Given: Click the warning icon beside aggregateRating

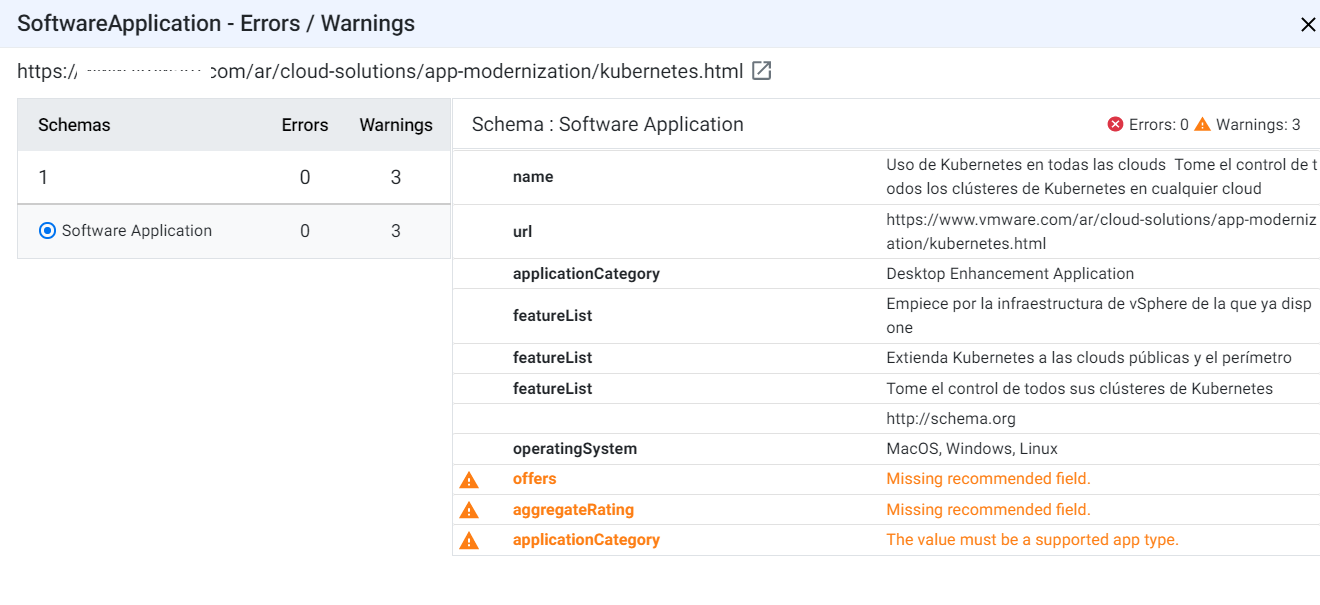Looking at the screenshot, I should click(x=469, y=510).
